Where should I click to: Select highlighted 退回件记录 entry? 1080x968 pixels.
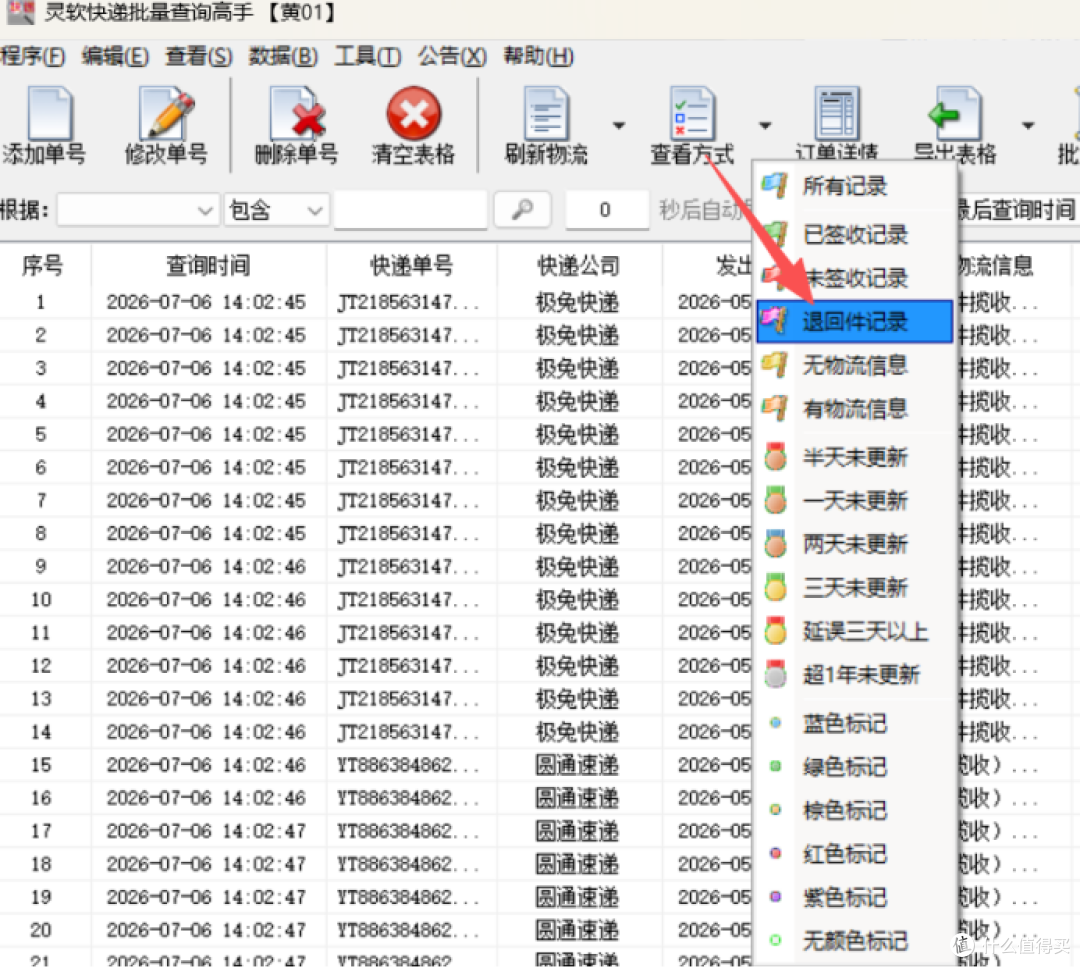[x=855, y=321]
